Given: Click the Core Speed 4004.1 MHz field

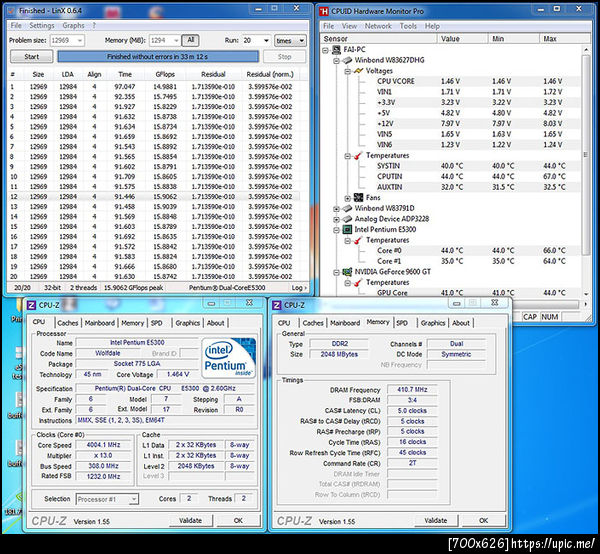Looking at the screenshot, I should 103,445.
